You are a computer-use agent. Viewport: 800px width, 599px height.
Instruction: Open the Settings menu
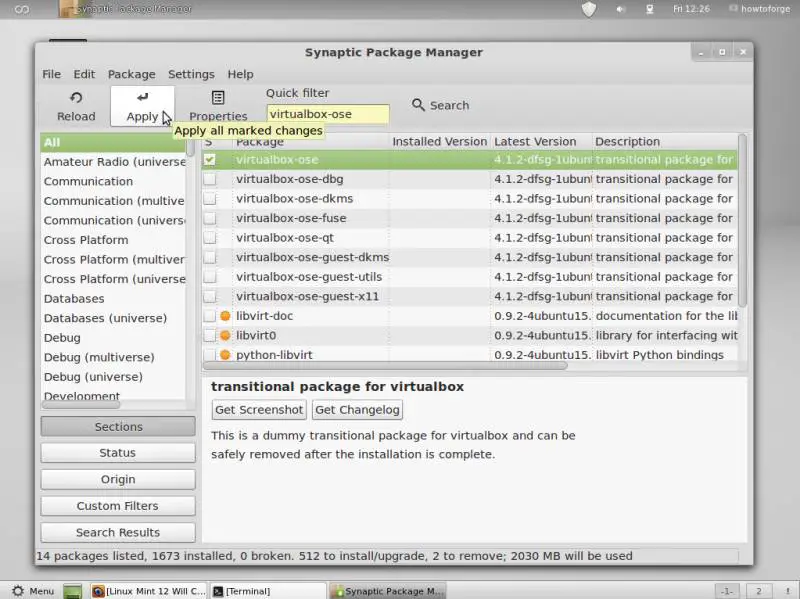coord(191,74)
